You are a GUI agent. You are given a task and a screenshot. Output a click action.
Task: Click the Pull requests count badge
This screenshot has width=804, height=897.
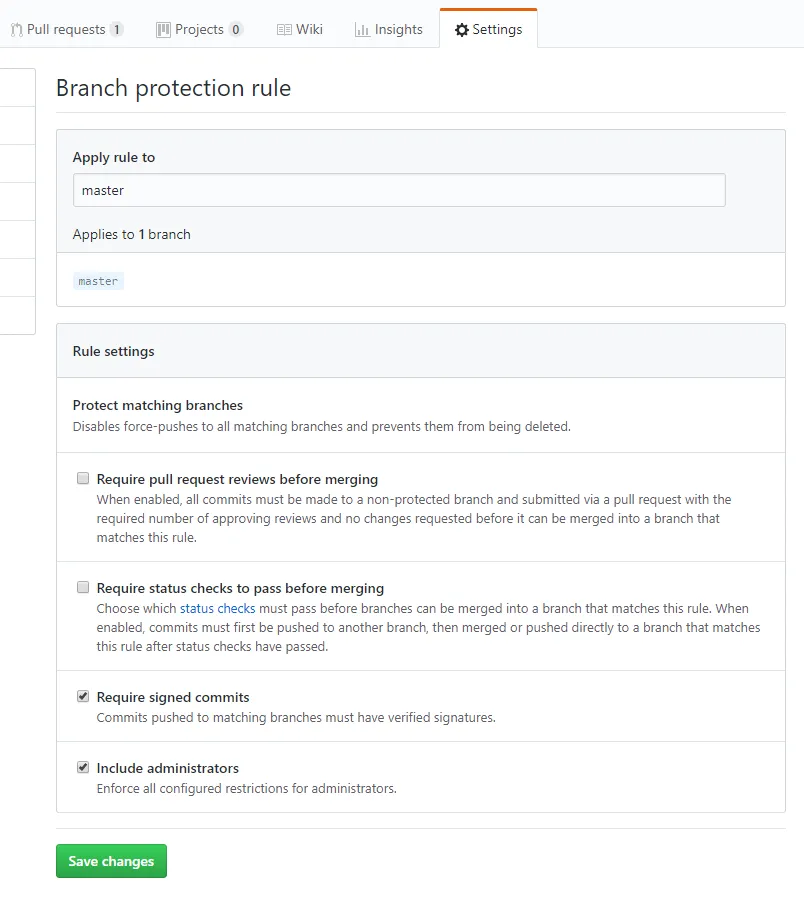tap(117, 30)
